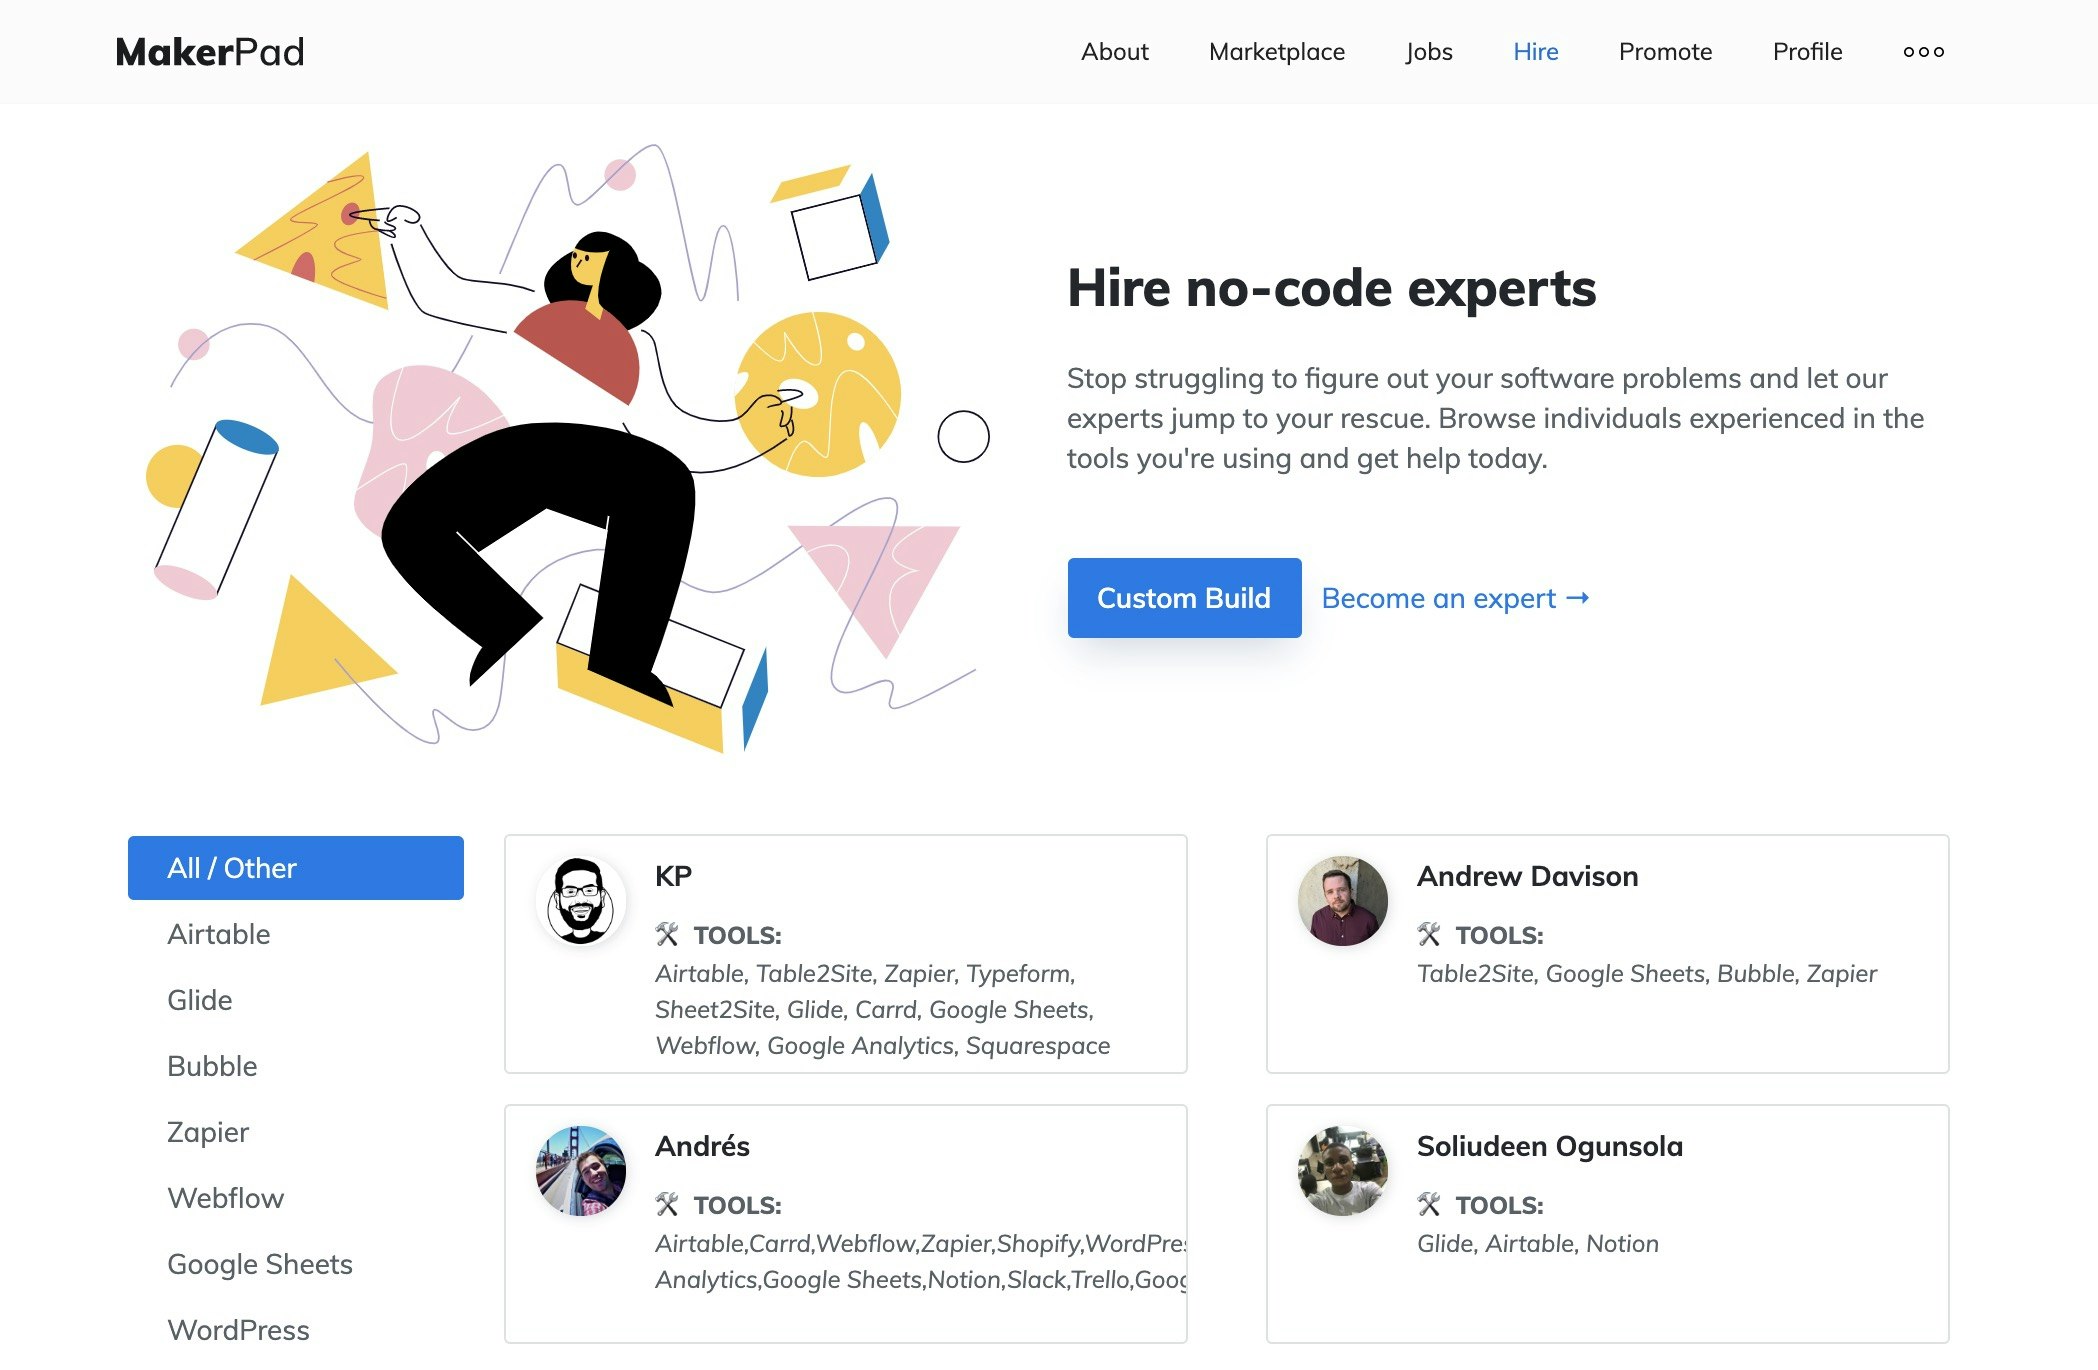This screenshot has height=1370, width=2098.
Task: Switch to the Marketplace section
Action: [1276, 51]
